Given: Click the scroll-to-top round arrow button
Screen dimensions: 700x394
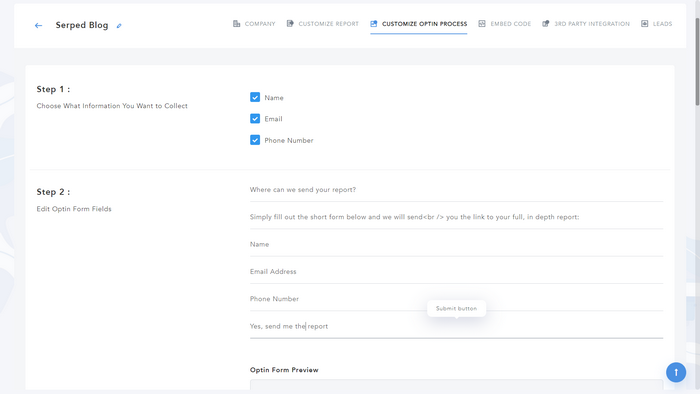Looking at the screenshot, I should click(x=676, y=372).
